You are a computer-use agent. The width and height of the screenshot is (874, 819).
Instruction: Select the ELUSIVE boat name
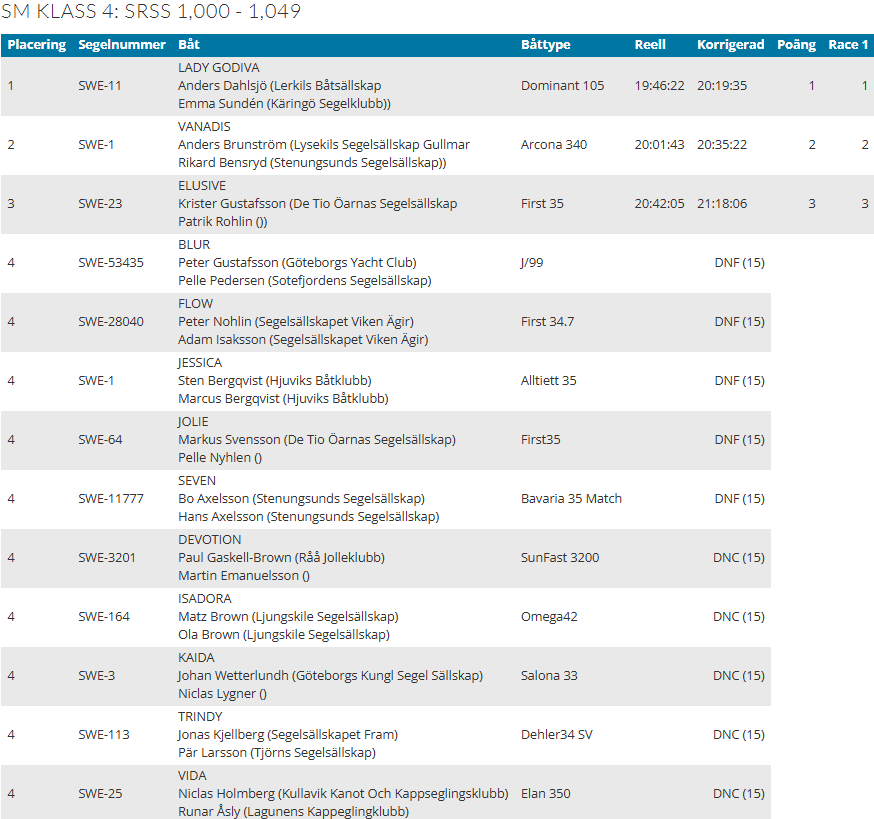pyautogui.click(x=202, y=186)
